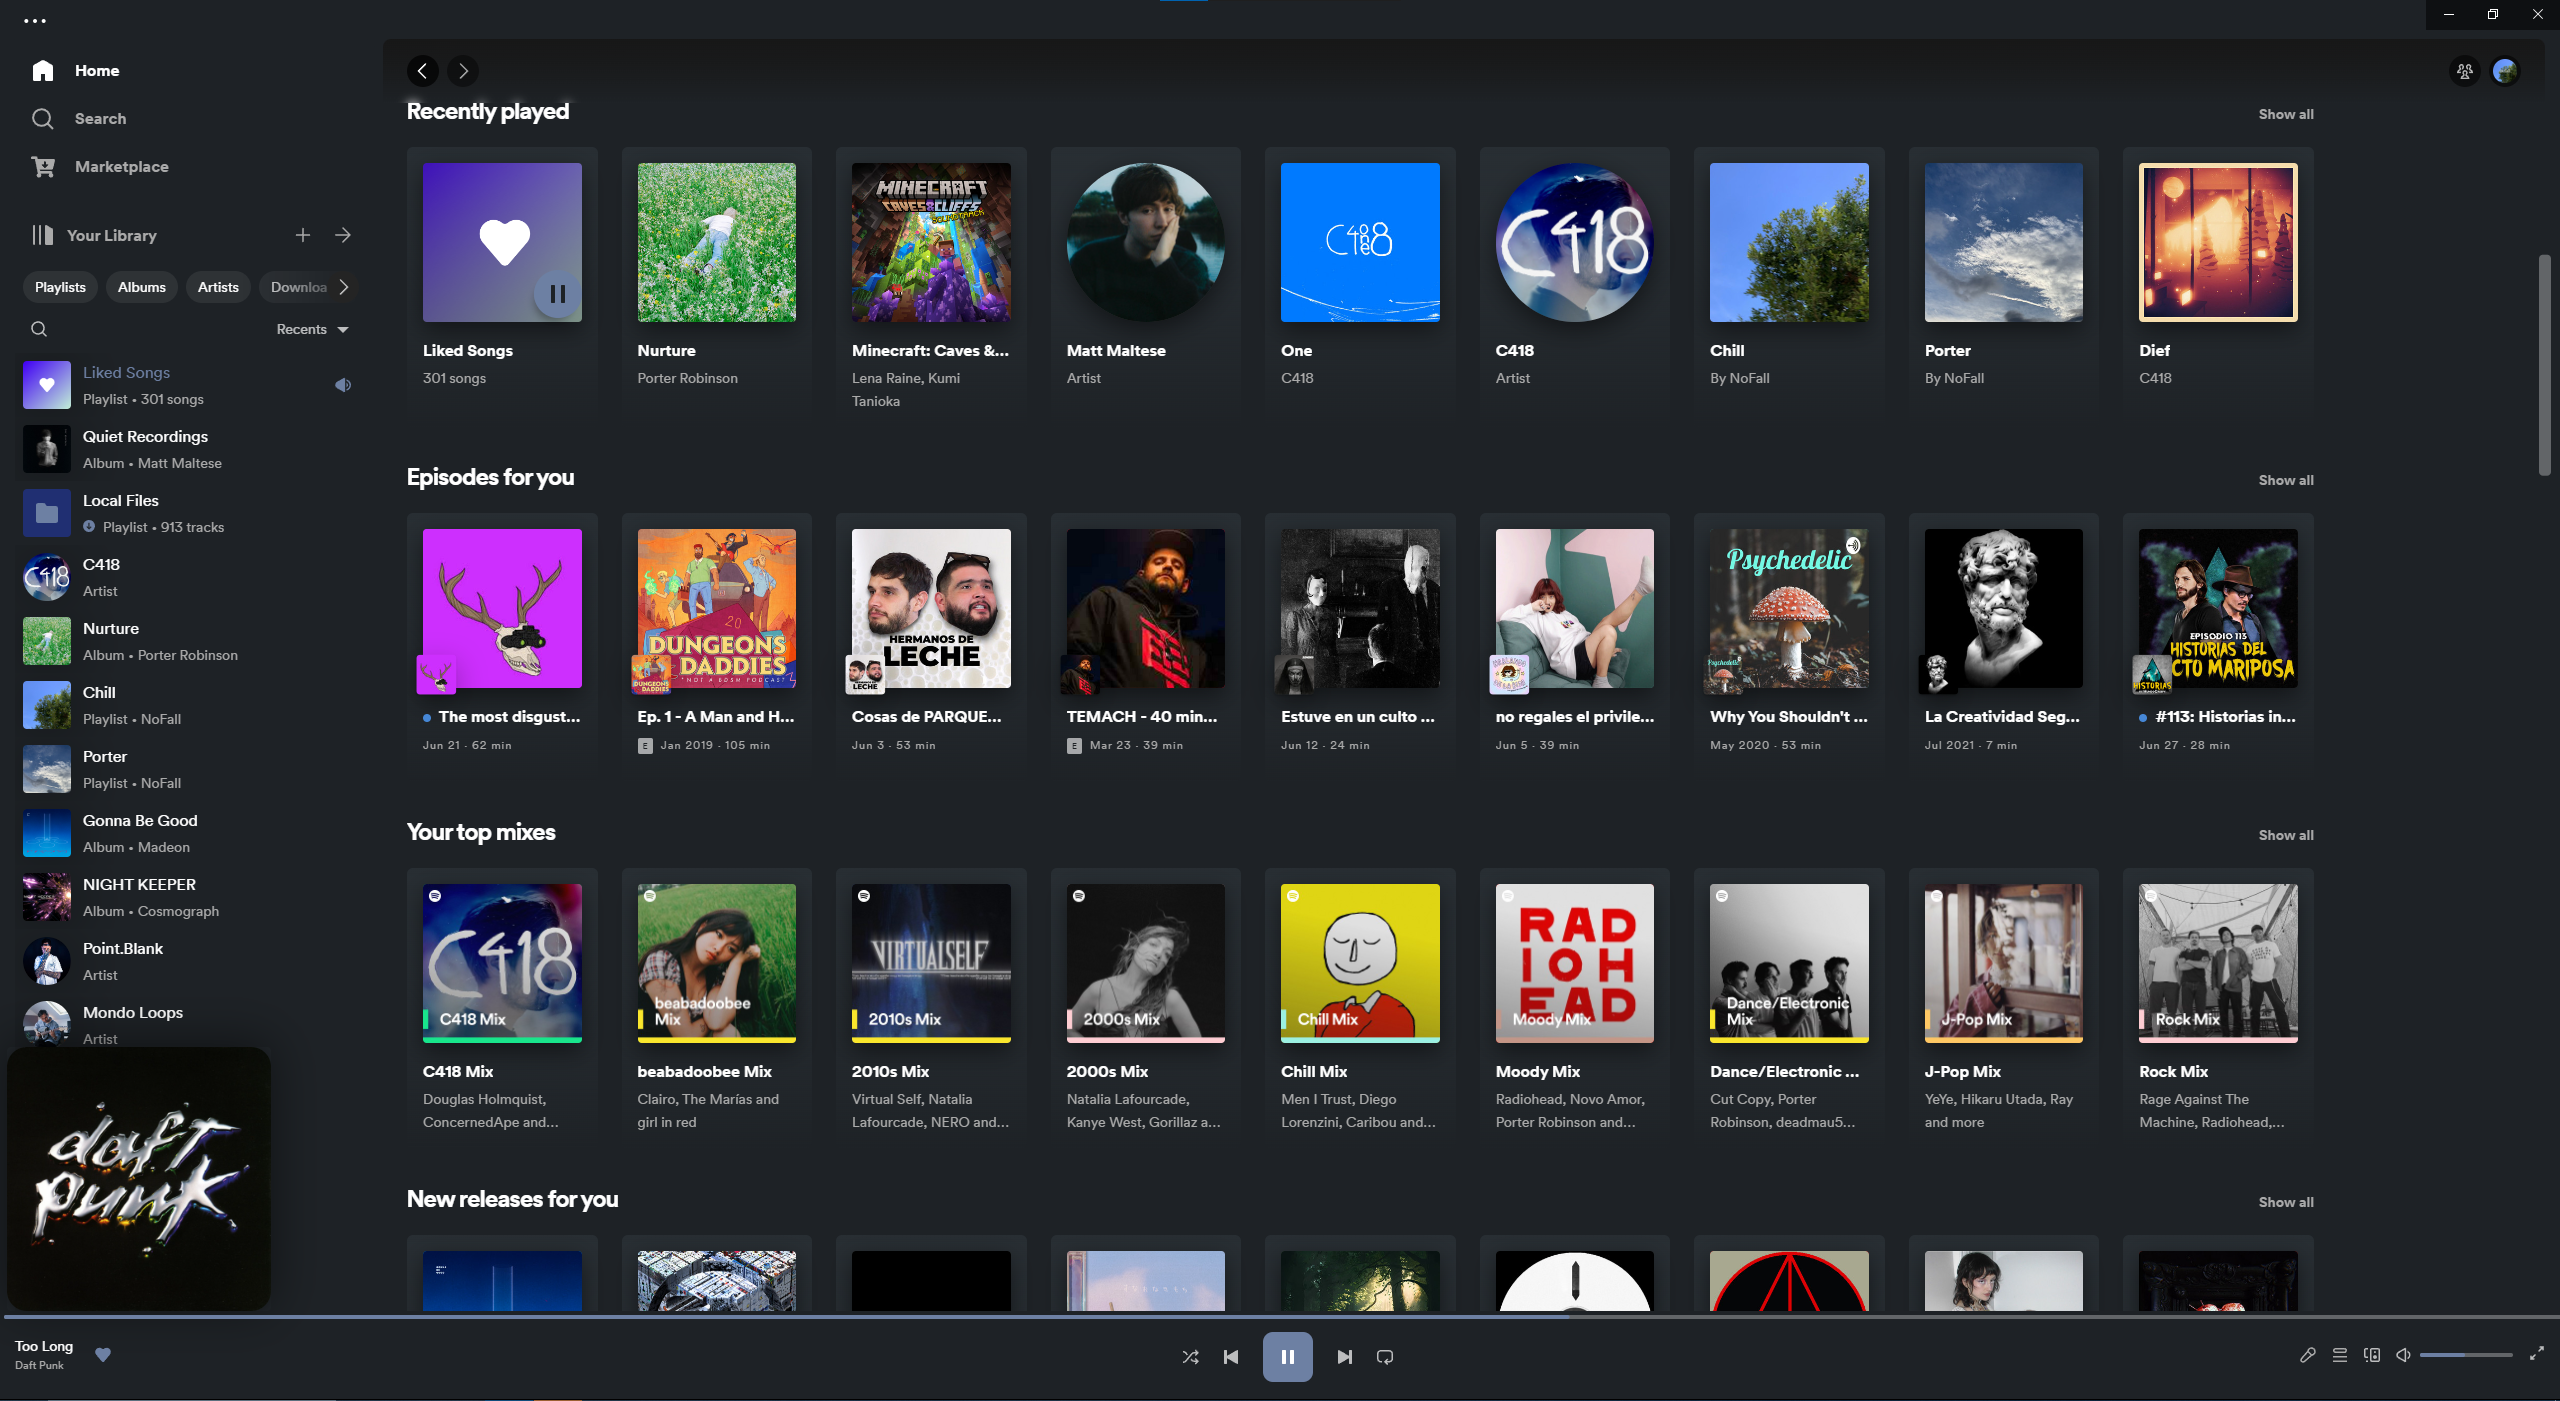The width and height of the screenshot is (2560, 1401).
Task: Open the friend activity icon
Action: click(x=2464, y=71)
